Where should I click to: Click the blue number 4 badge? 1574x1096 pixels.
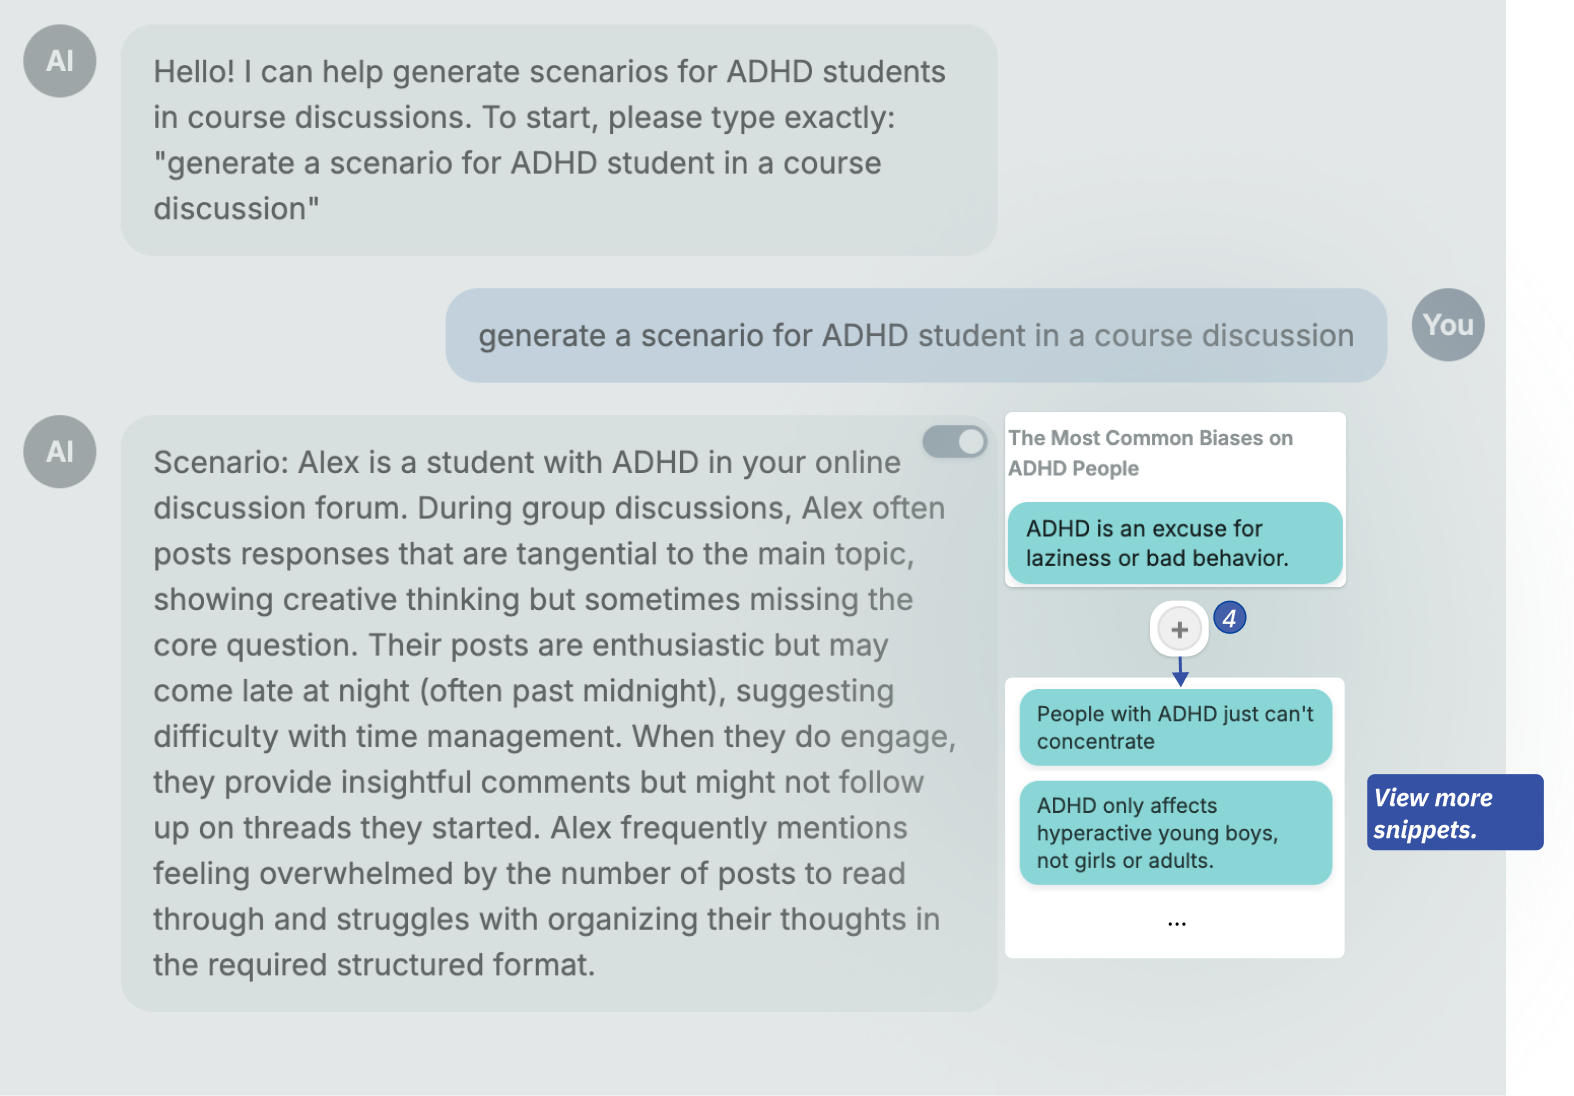coord(1229,618)
